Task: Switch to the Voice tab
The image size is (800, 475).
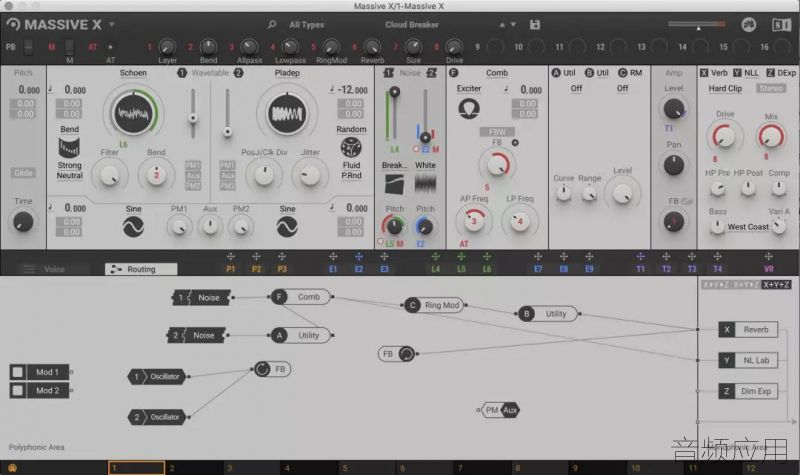Action: point(54,269)
